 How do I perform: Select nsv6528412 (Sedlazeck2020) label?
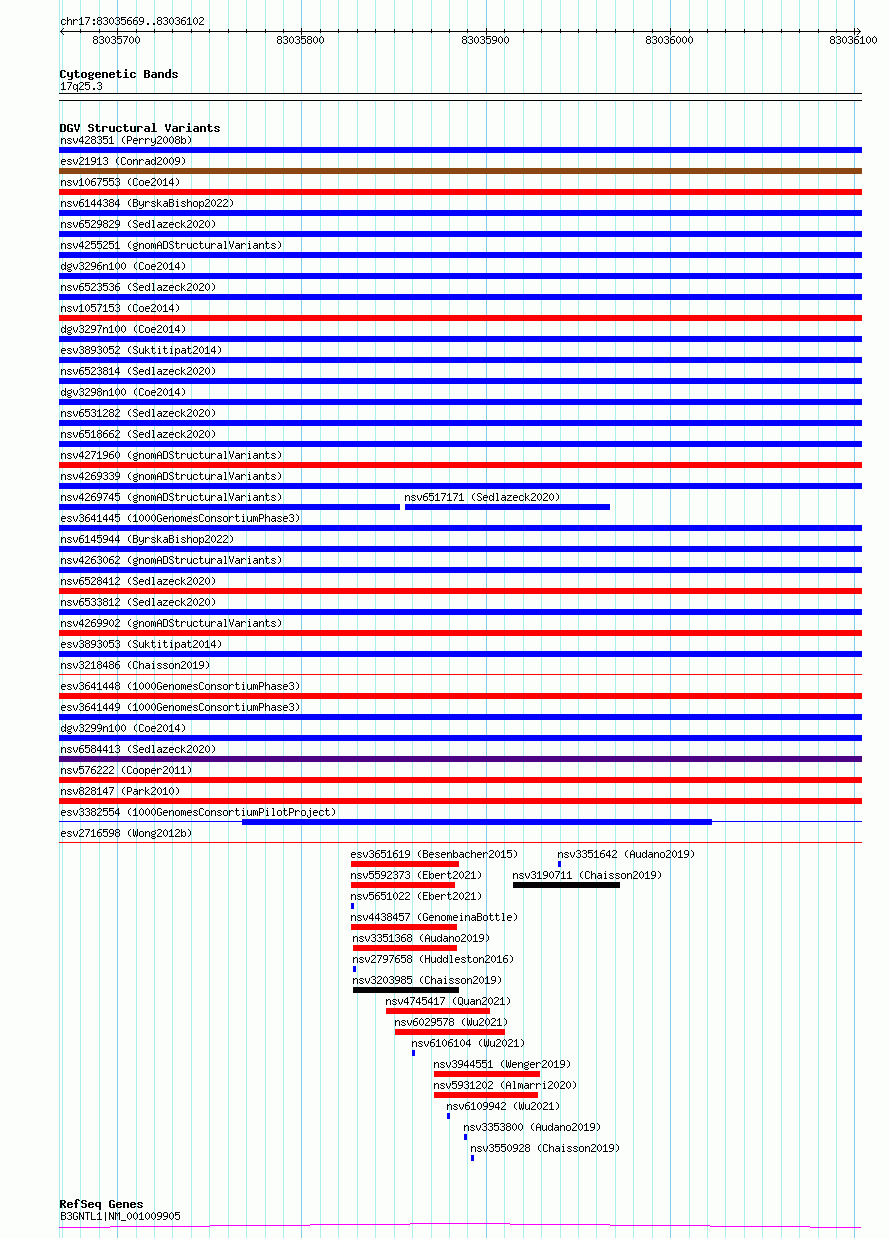pyautogui.click(x=138, y=581)
